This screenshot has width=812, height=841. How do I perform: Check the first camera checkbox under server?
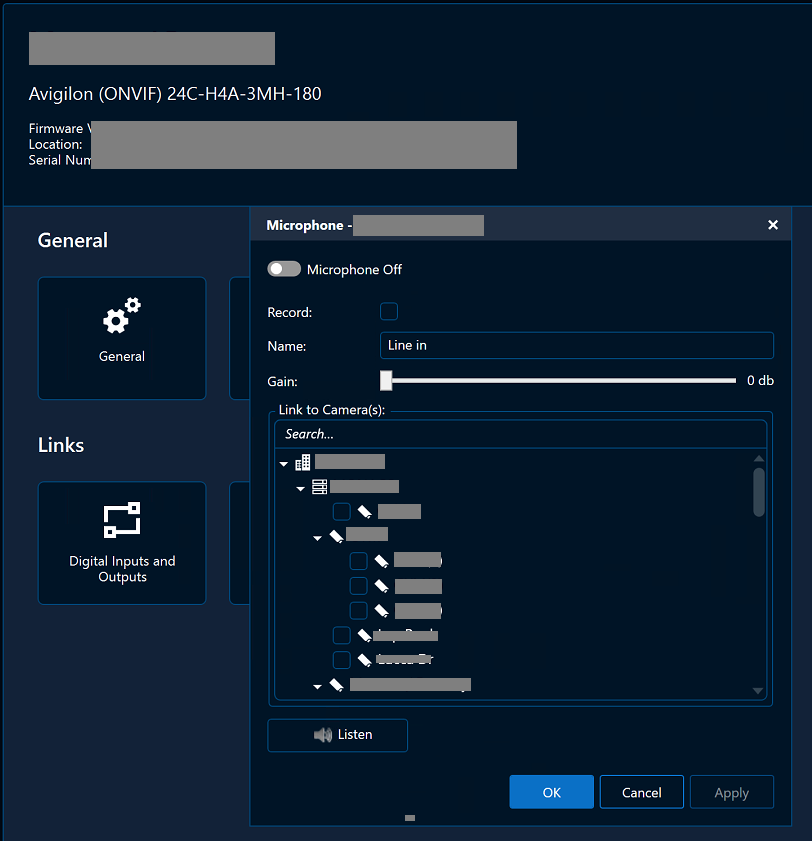click(x=342, y=511)
